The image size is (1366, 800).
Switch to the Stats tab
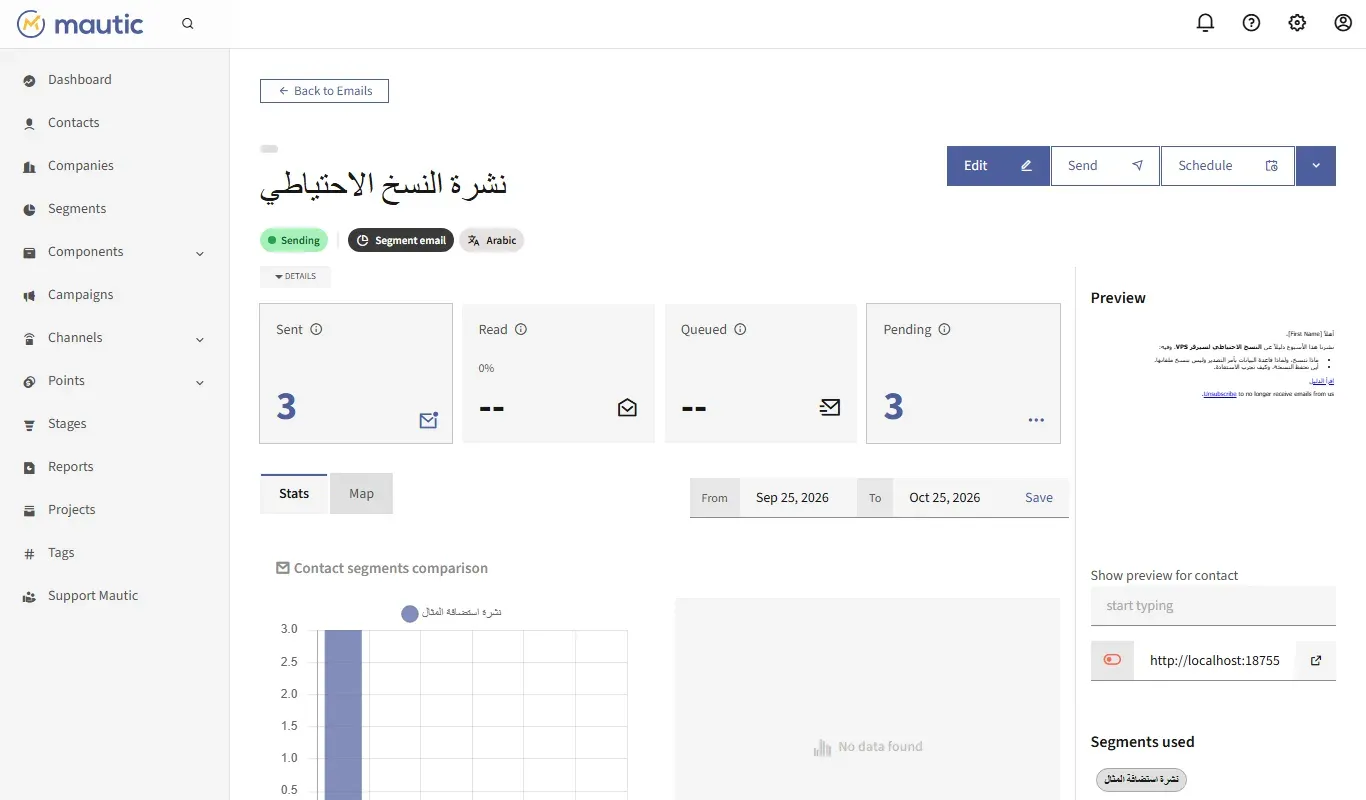click(x=294, y=494)
